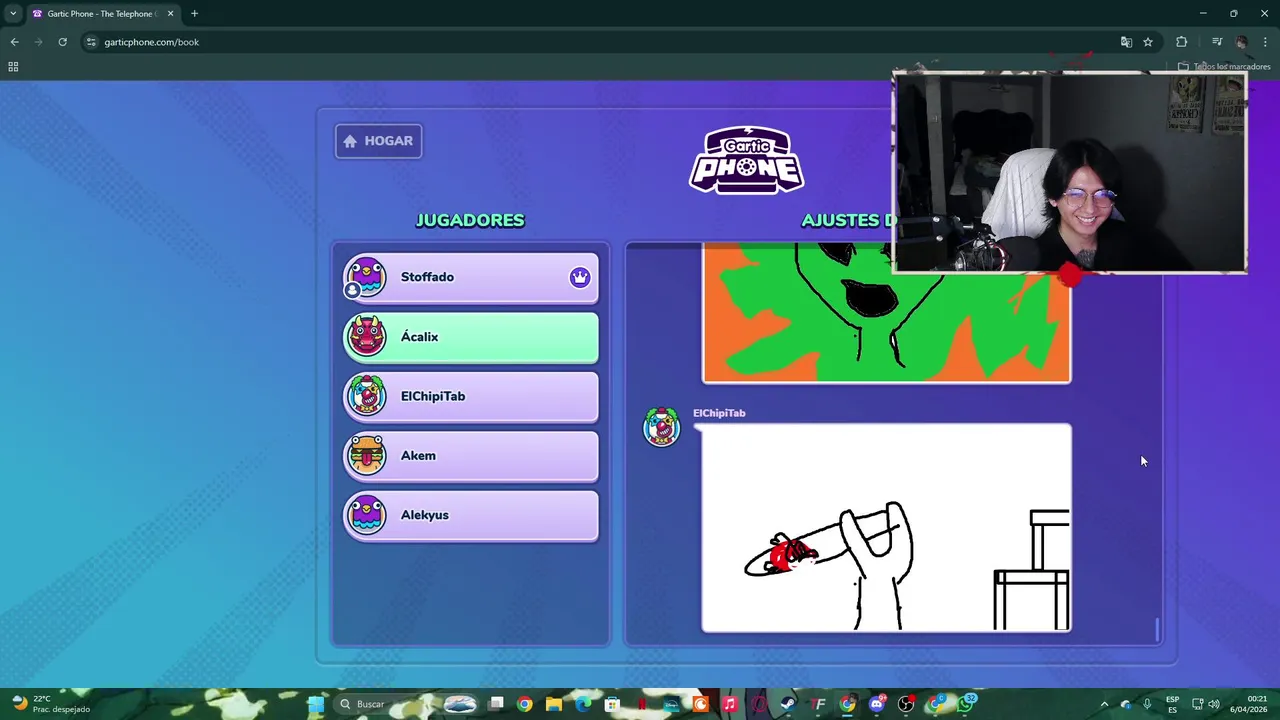Click ElChipiTab author name above drawing

point(719,413)
